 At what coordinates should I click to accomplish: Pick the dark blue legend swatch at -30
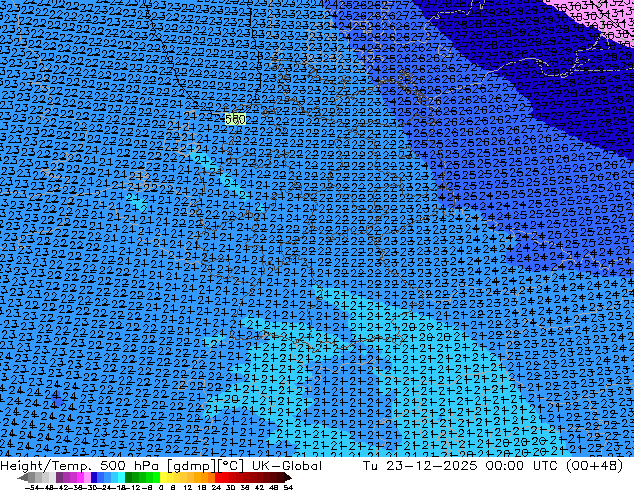[x=94, y=477]
